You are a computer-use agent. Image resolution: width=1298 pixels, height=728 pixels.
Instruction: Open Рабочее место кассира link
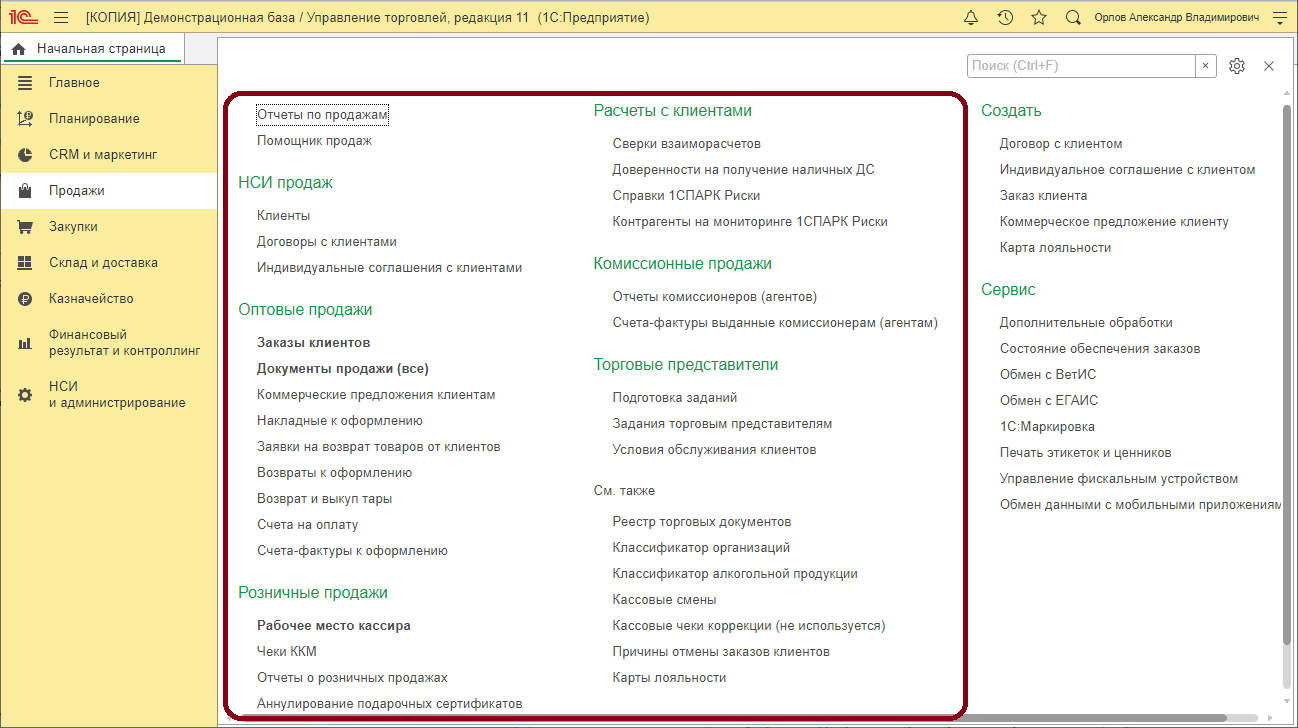[333, 625]
